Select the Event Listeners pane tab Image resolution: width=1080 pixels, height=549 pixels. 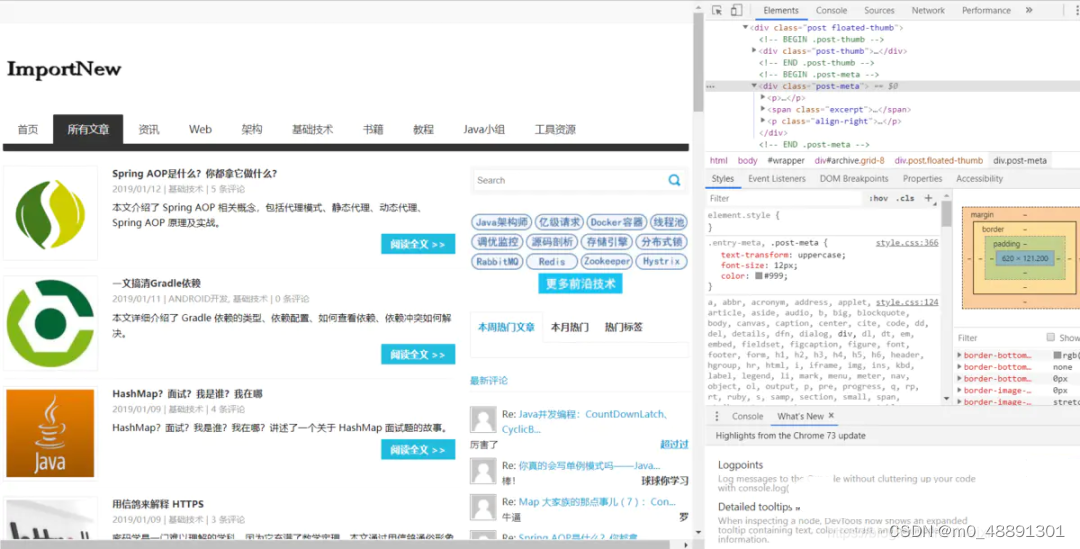[x=776, y=178]
